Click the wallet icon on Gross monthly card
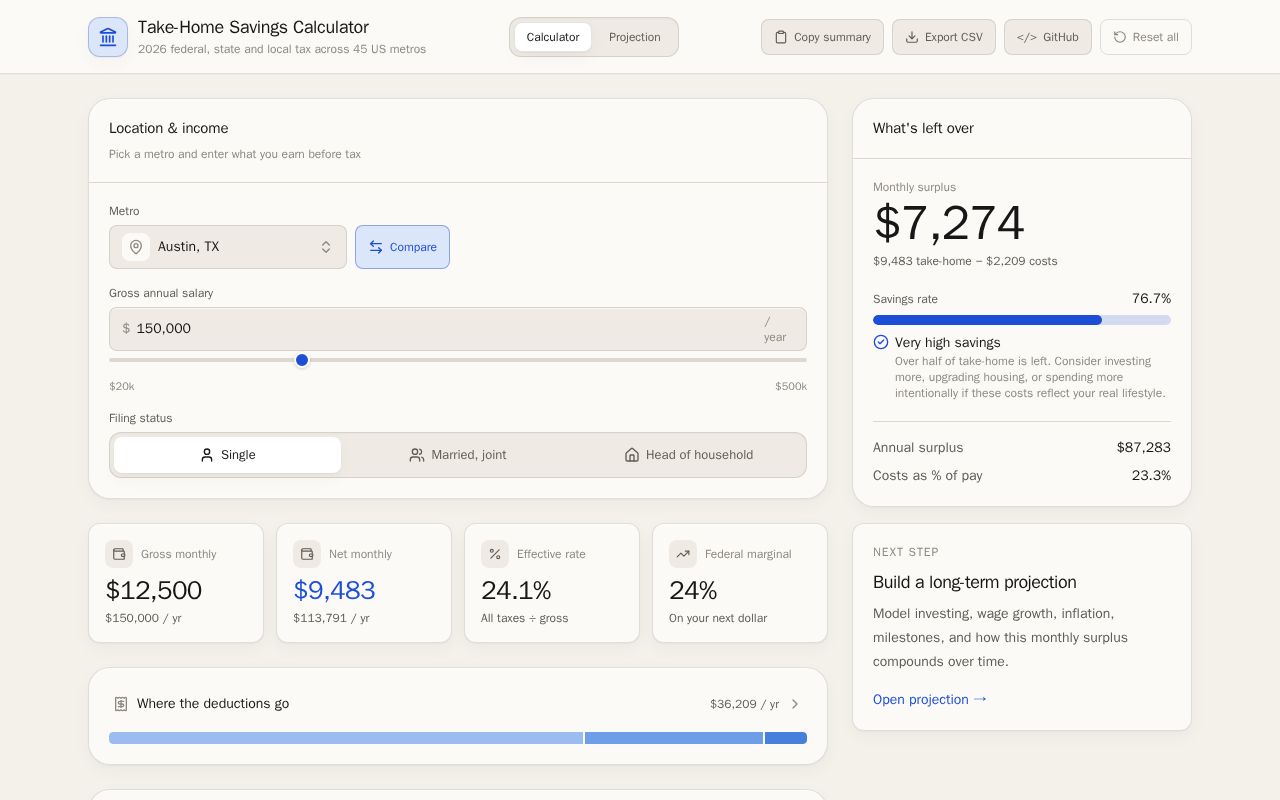The image size is (1280, 800). point(119,554)
